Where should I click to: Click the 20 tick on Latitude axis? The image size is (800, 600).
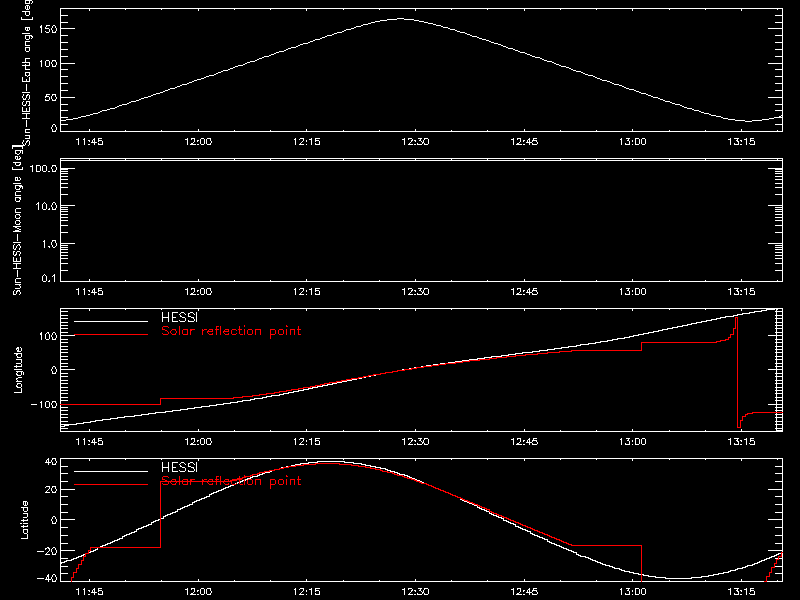click(x=52, y=490)
